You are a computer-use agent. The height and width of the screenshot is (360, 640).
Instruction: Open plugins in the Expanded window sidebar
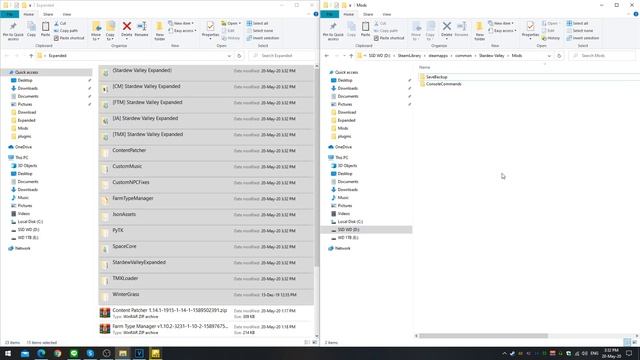(24, 136)
